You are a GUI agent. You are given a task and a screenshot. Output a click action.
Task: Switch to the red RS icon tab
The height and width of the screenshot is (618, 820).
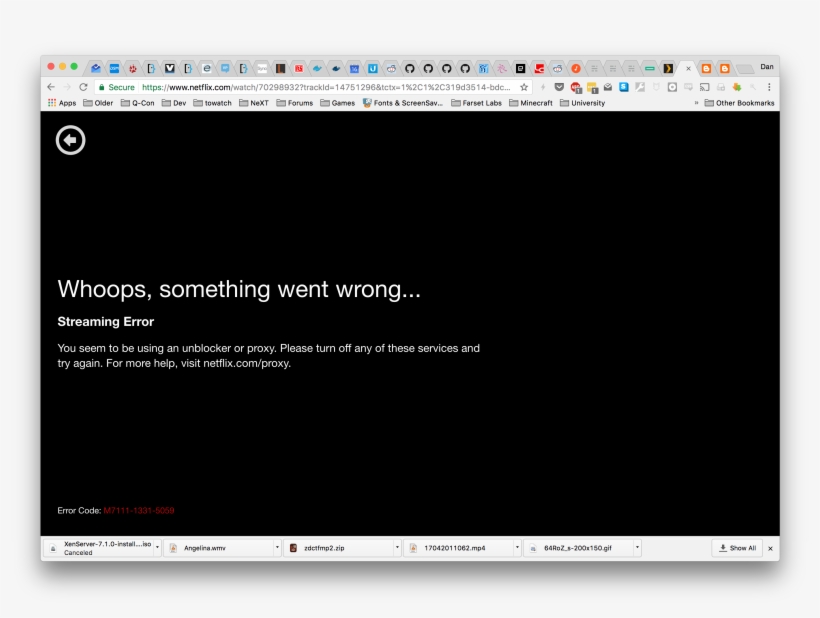tap(299, 68)
